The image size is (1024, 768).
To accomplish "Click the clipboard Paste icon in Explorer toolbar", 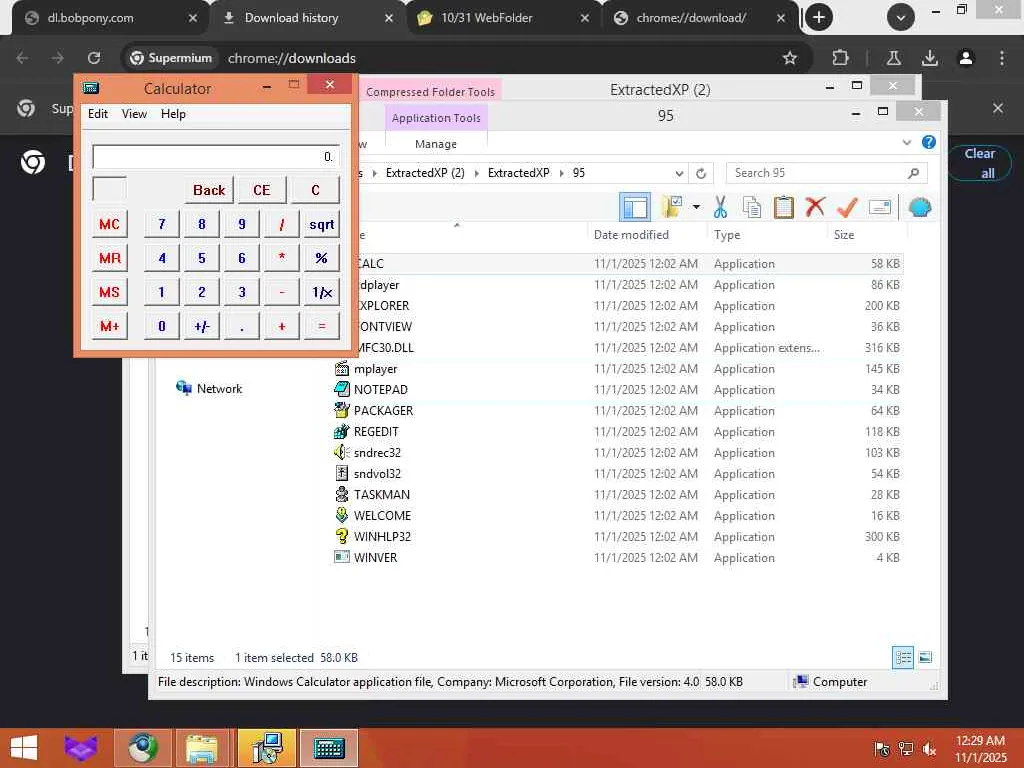I will [x=784, y=208].
